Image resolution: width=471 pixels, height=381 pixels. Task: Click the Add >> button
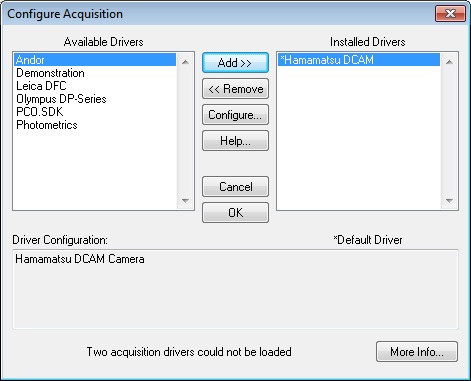point(235,63)
